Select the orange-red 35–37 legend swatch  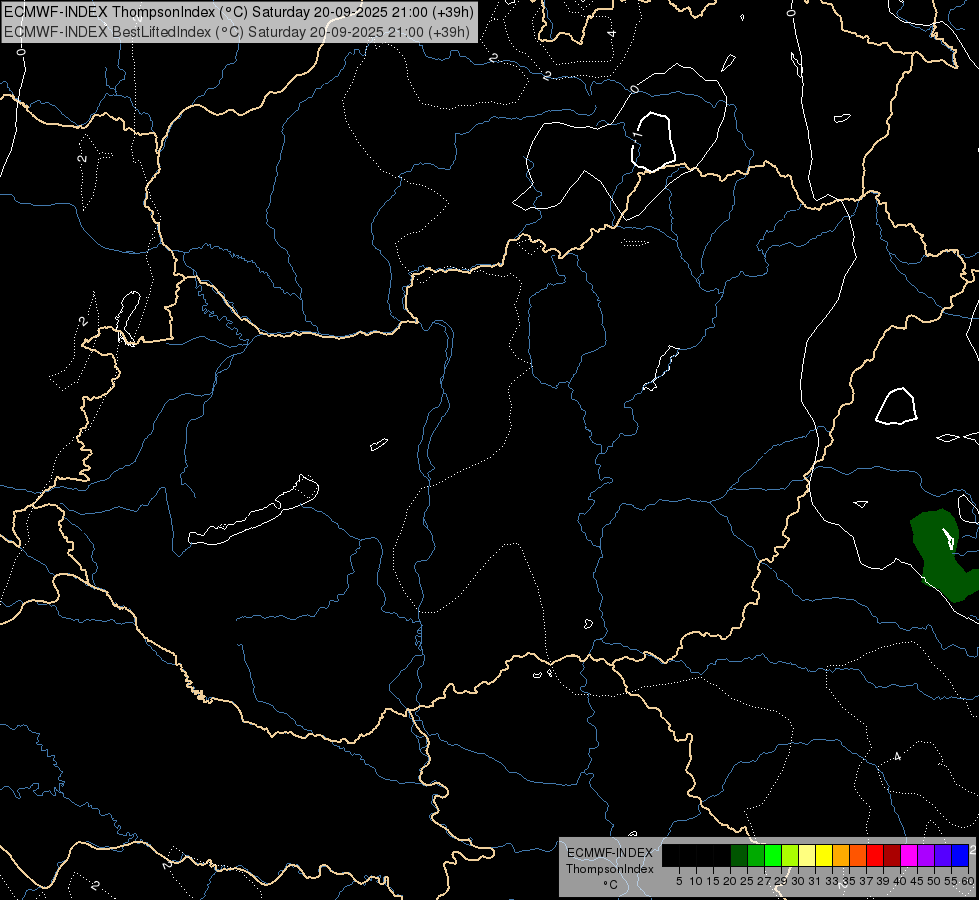(858, 855)
